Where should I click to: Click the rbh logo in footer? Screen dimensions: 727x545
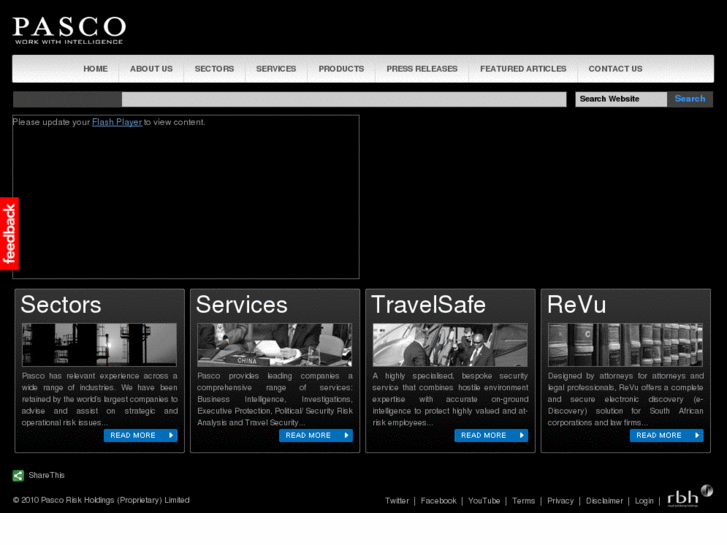(x=689, y=496)
